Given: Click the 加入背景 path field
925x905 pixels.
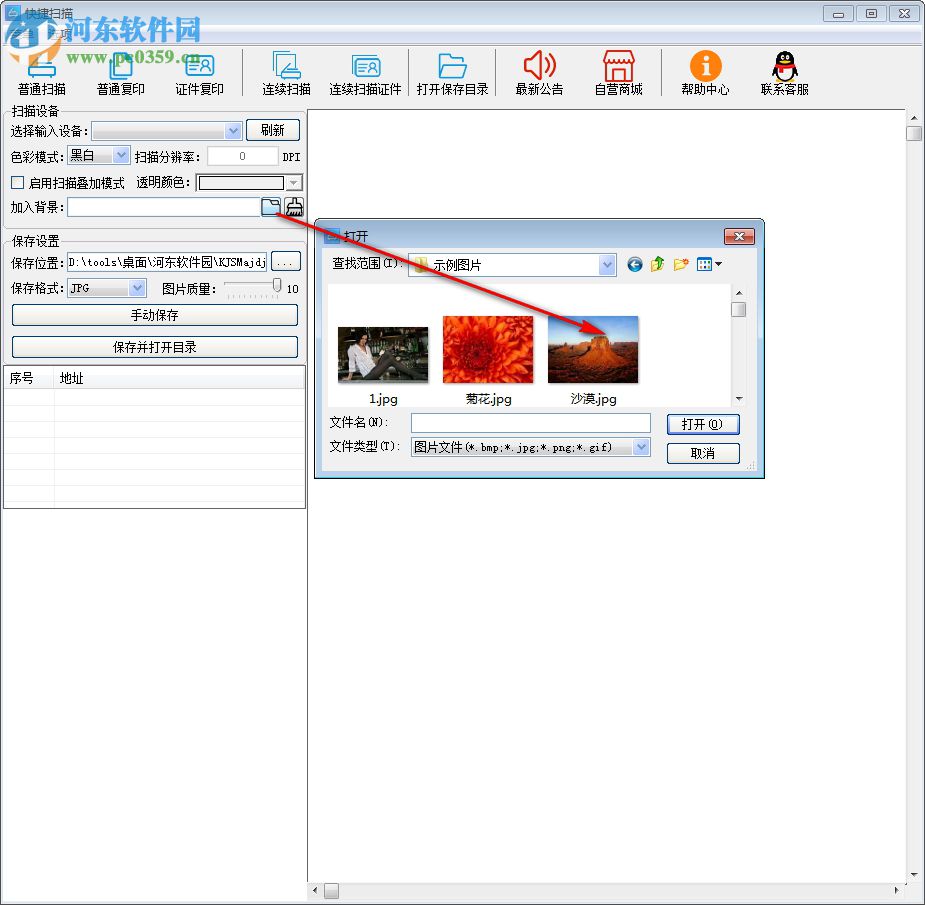Looking at the screenshot, I should coord(164,207).
